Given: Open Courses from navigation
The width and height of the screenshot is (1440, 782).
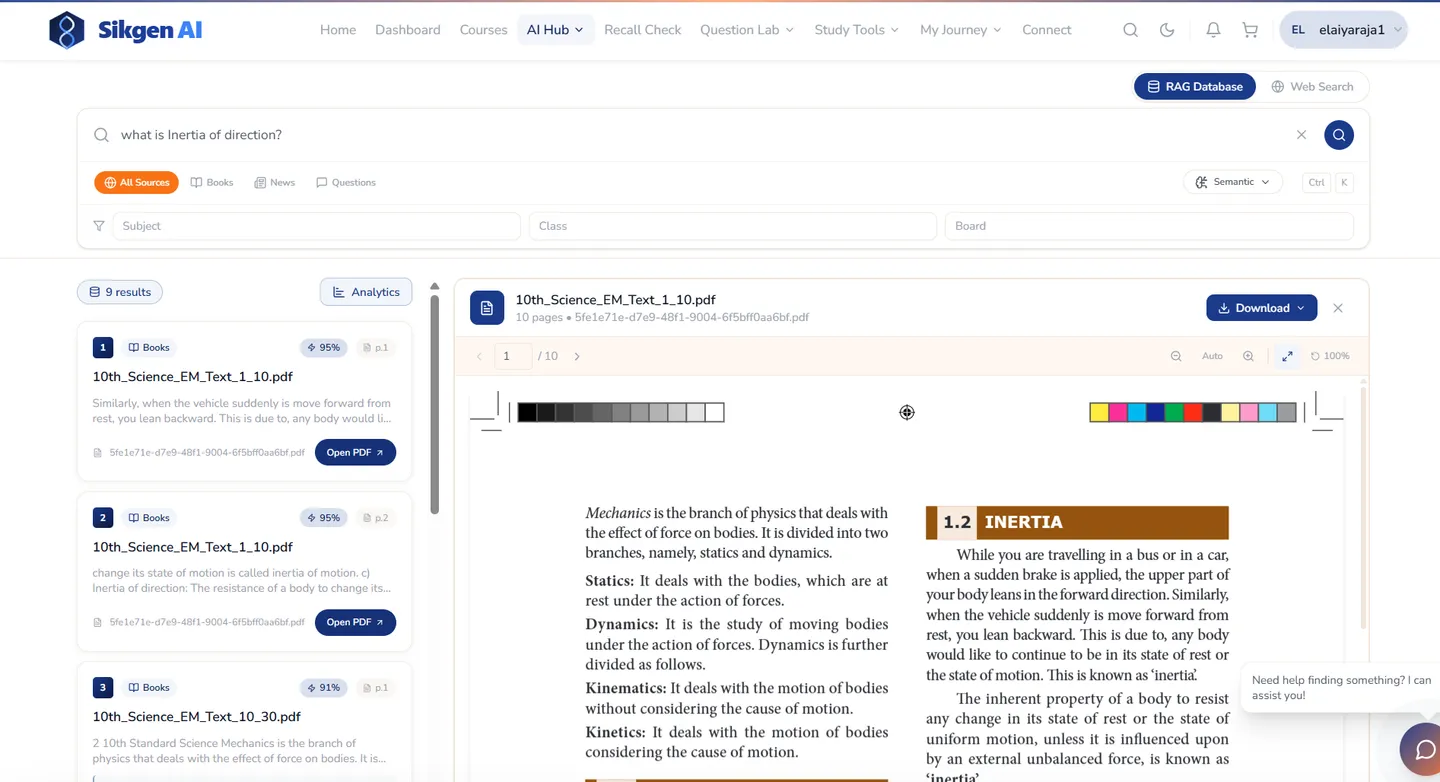Looking at the screenshot, I should (484, 30).
